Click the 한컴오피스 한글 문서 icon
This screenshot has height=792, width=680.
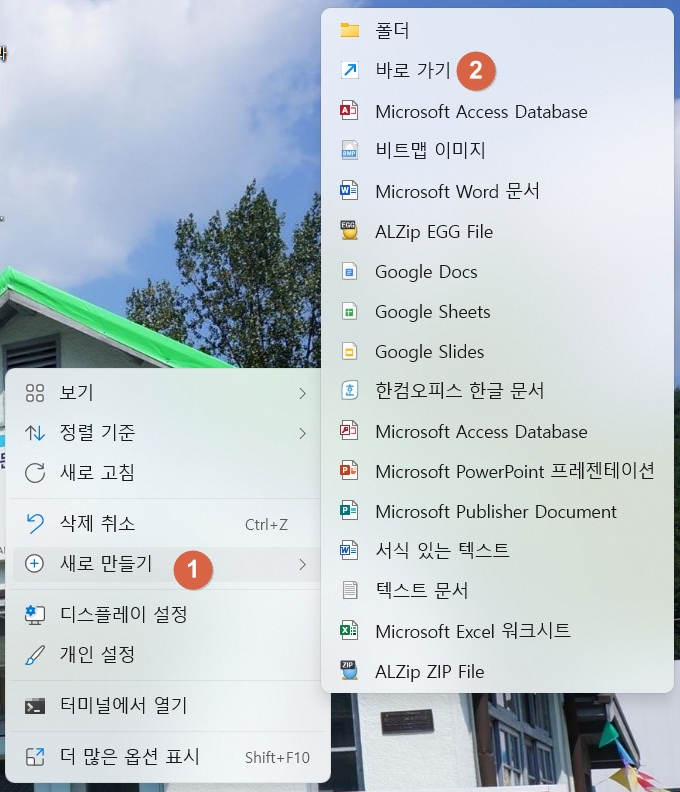tap(349, 390)
